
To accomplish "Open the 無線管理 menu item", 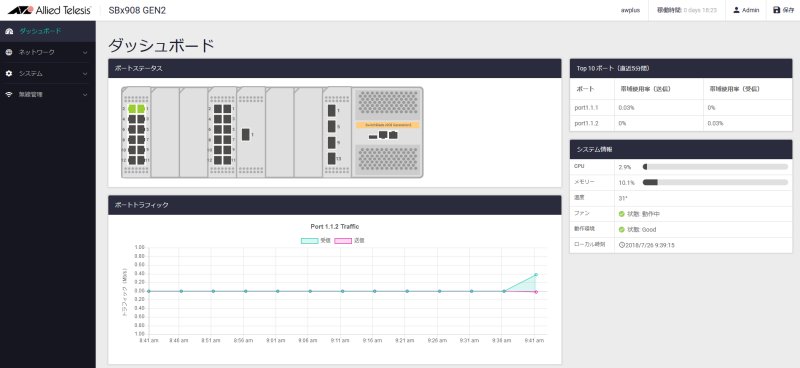I will pyautogui.click(x=47, y=94).
